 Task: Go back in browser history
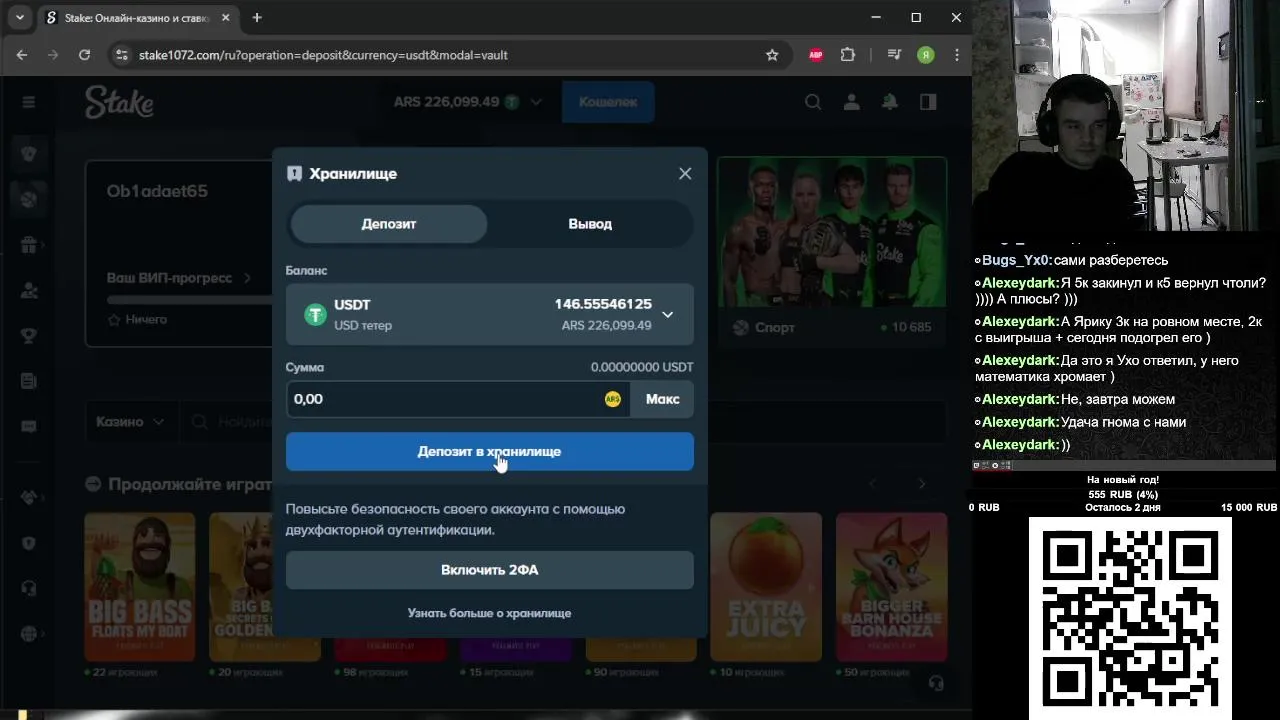tap(22, 55)
